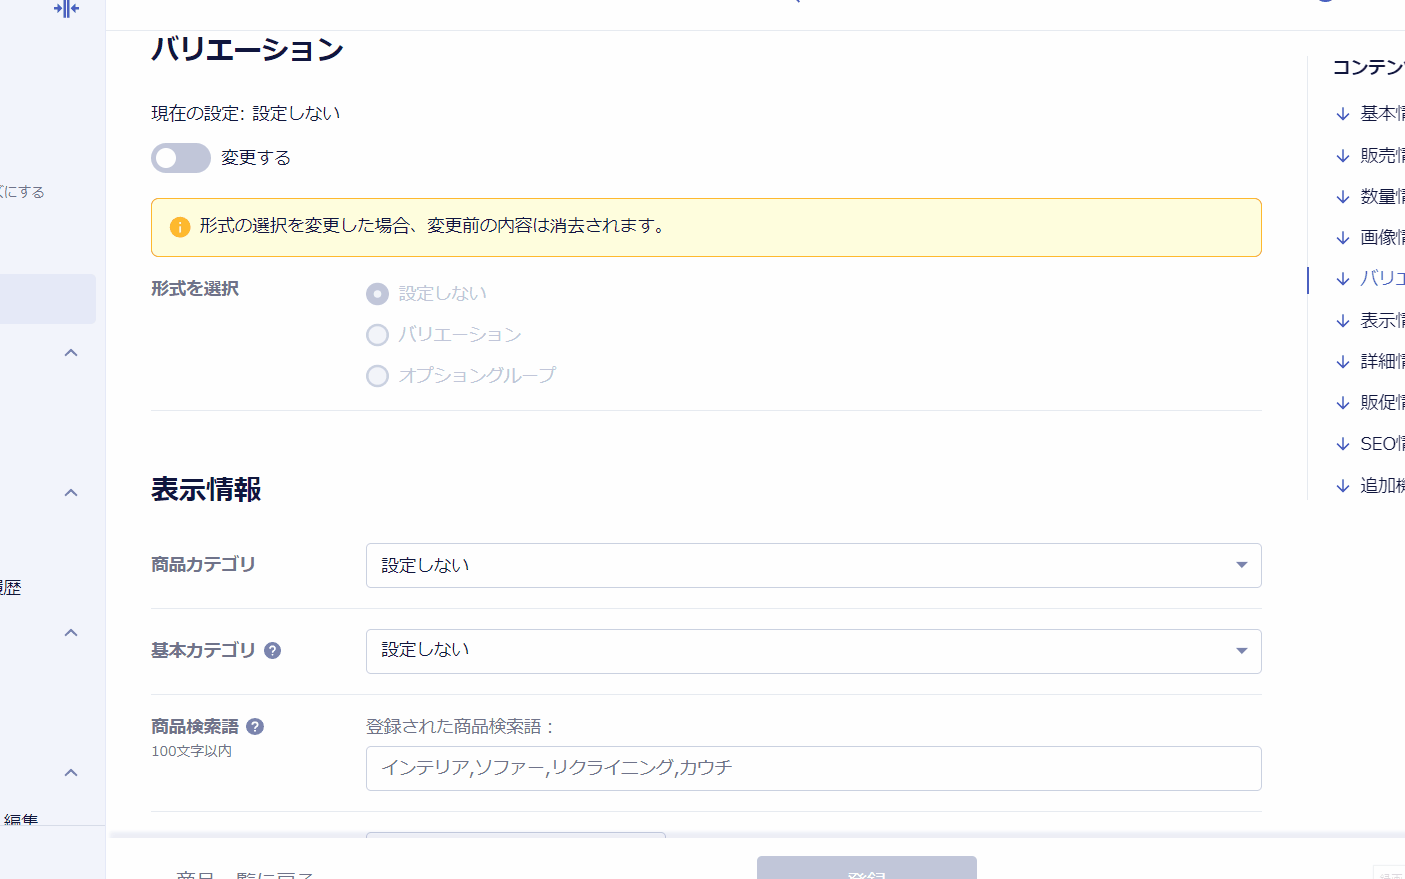Click the down-arrow icon beside 画像情報
The height and width of the screenshot is (879, 1405).
point(1343,238)
